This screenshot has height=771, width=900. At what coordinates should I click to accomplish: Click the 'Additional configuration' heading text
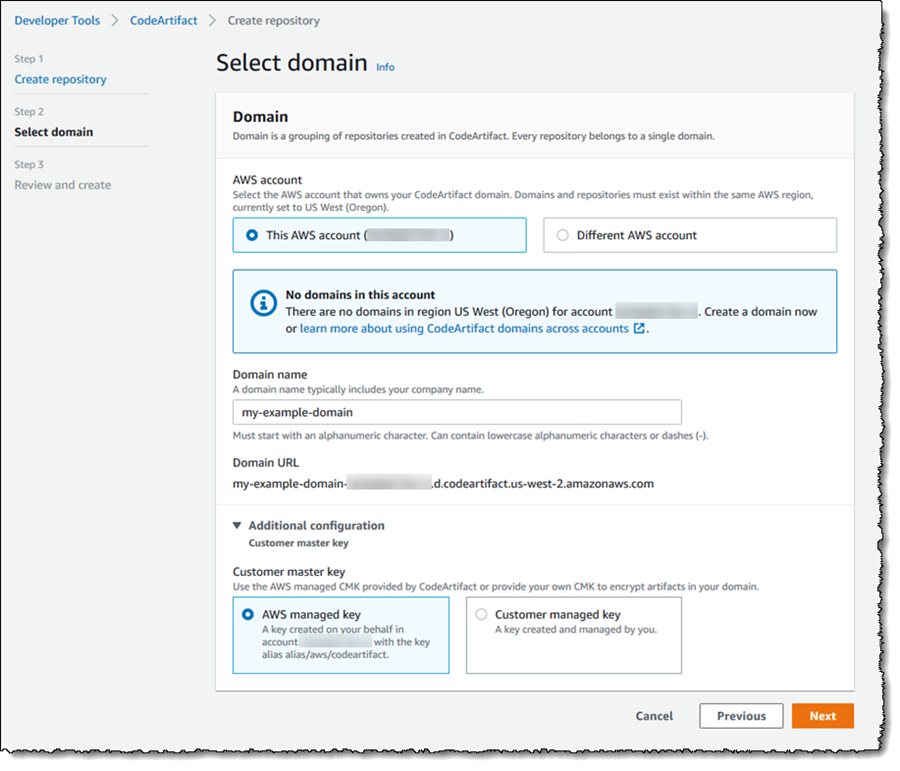tap(316, 525)
